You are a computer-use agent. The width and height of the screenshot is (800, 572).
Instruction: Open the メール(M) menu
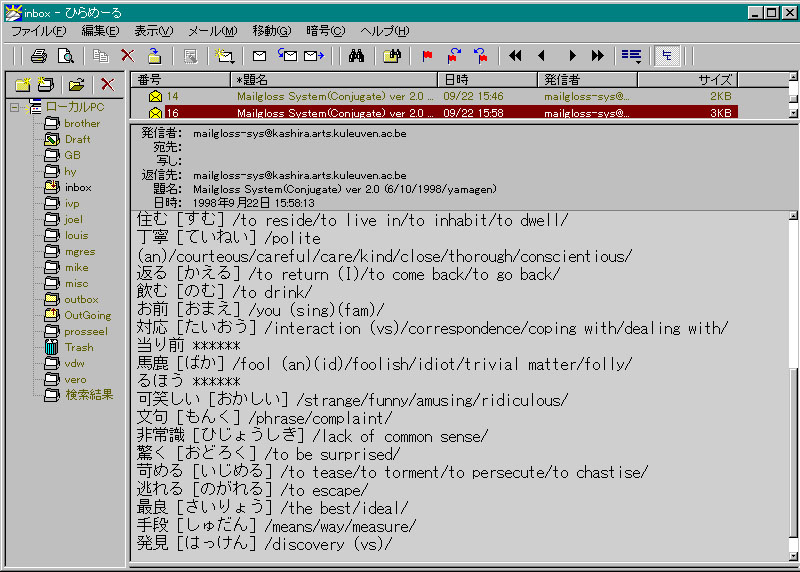[x=212, y=31]
